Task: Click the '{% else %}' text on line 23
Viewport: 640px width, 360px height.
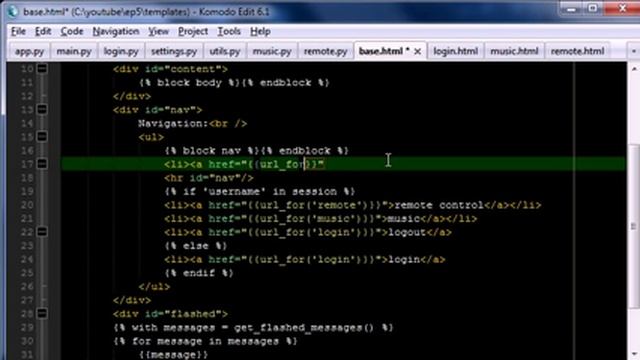Action: 196,246
